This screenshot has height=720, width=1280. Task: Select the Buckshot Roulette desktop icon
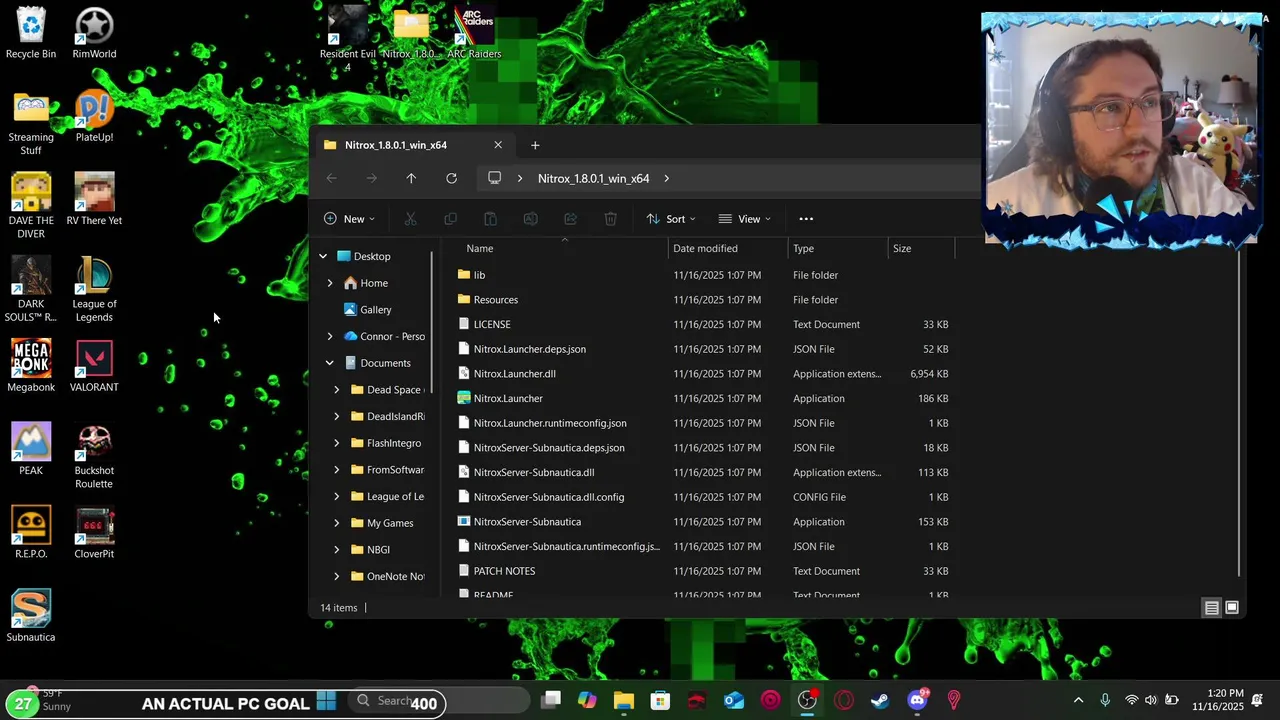pos(94,457)
